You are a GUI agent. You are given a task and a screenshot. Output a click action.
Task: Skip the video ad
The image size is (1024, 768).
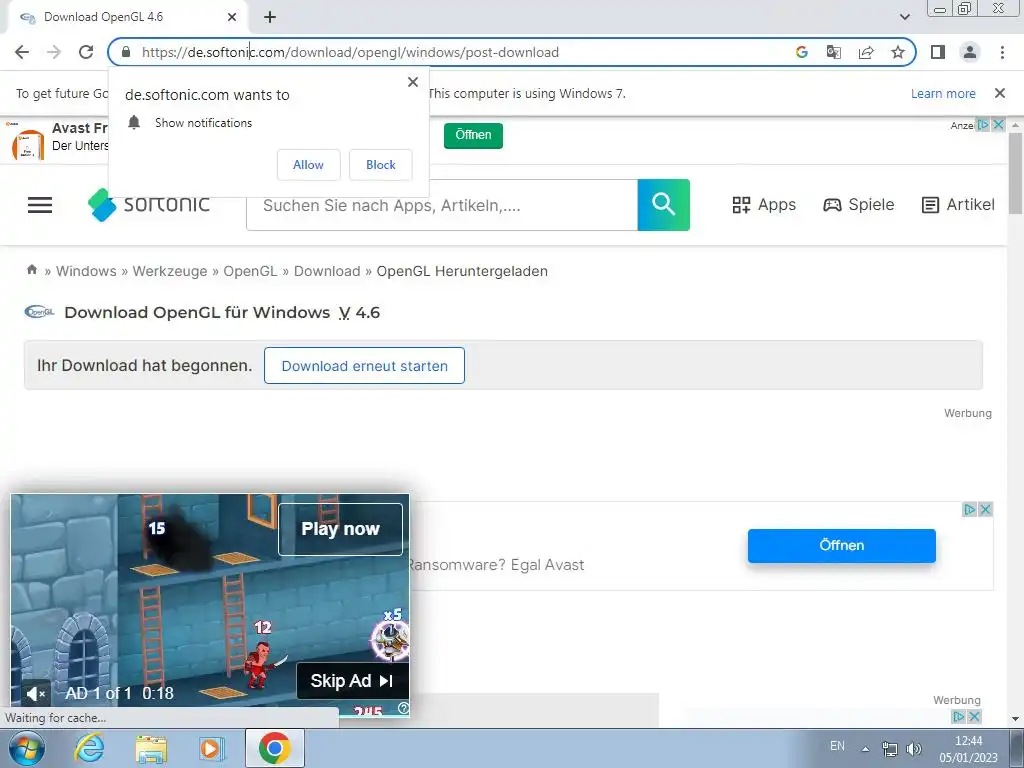(352, 680)
